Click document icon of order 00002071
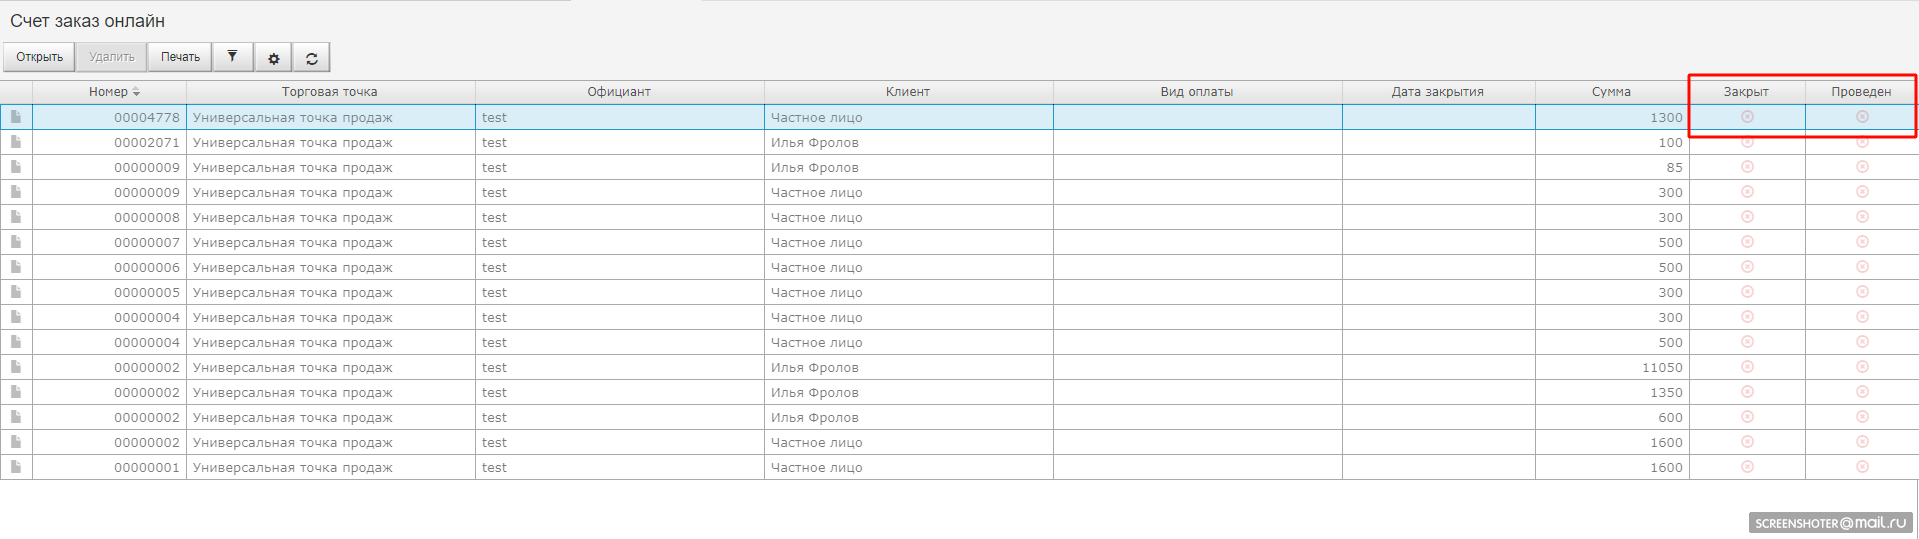This screenshot has height=539, width=1919. (16, 142)
